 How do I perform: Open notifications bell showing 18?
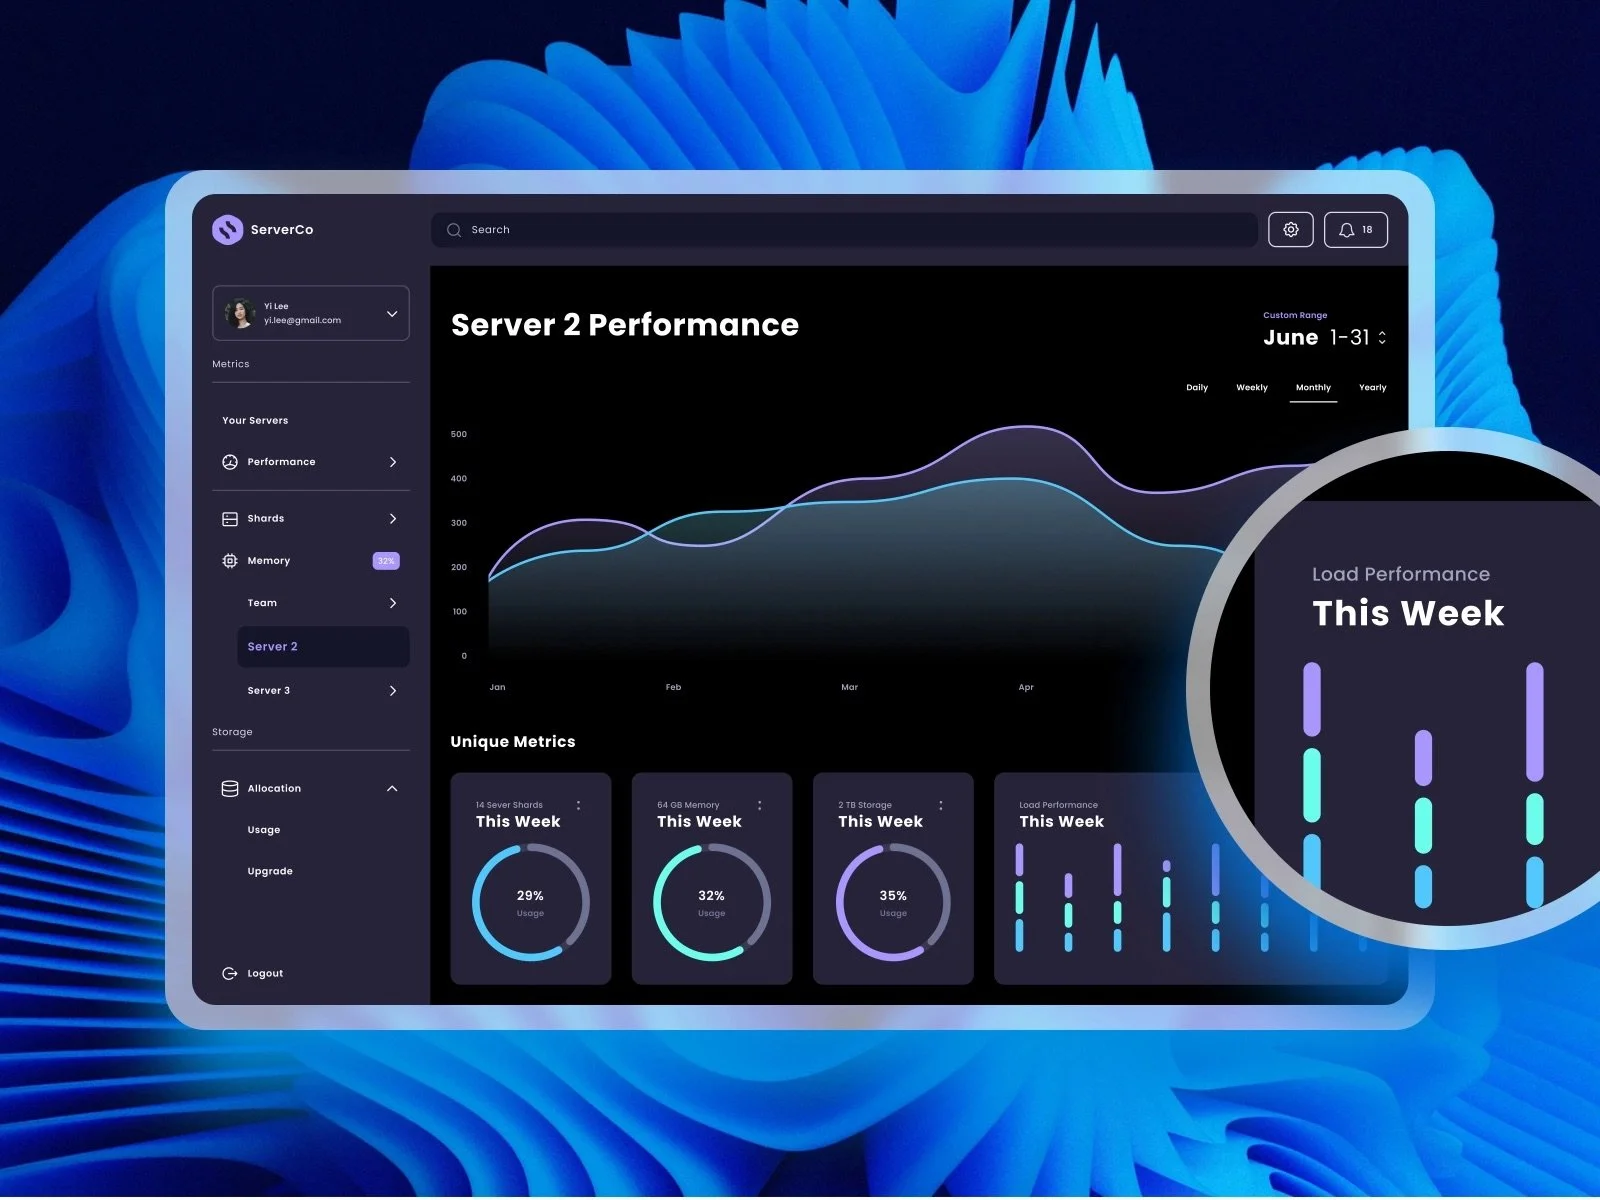(x=1356, y=230)
